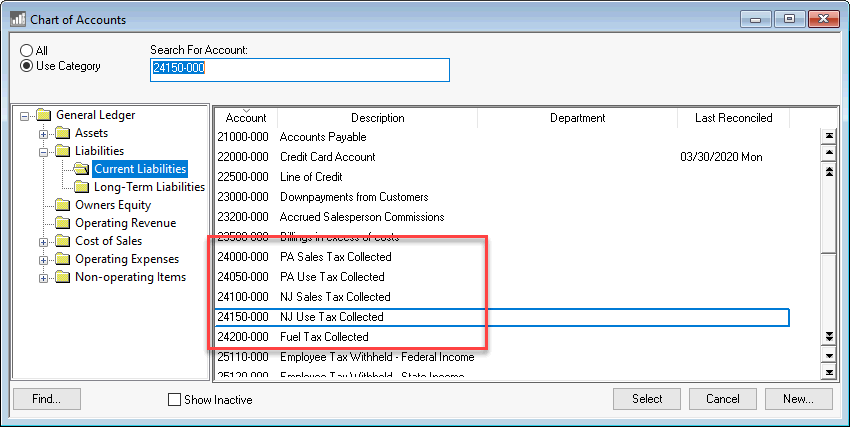The height and width of the screenshot is (427, 850).
Task: Jump to bottom of account list
Action: 827,372
